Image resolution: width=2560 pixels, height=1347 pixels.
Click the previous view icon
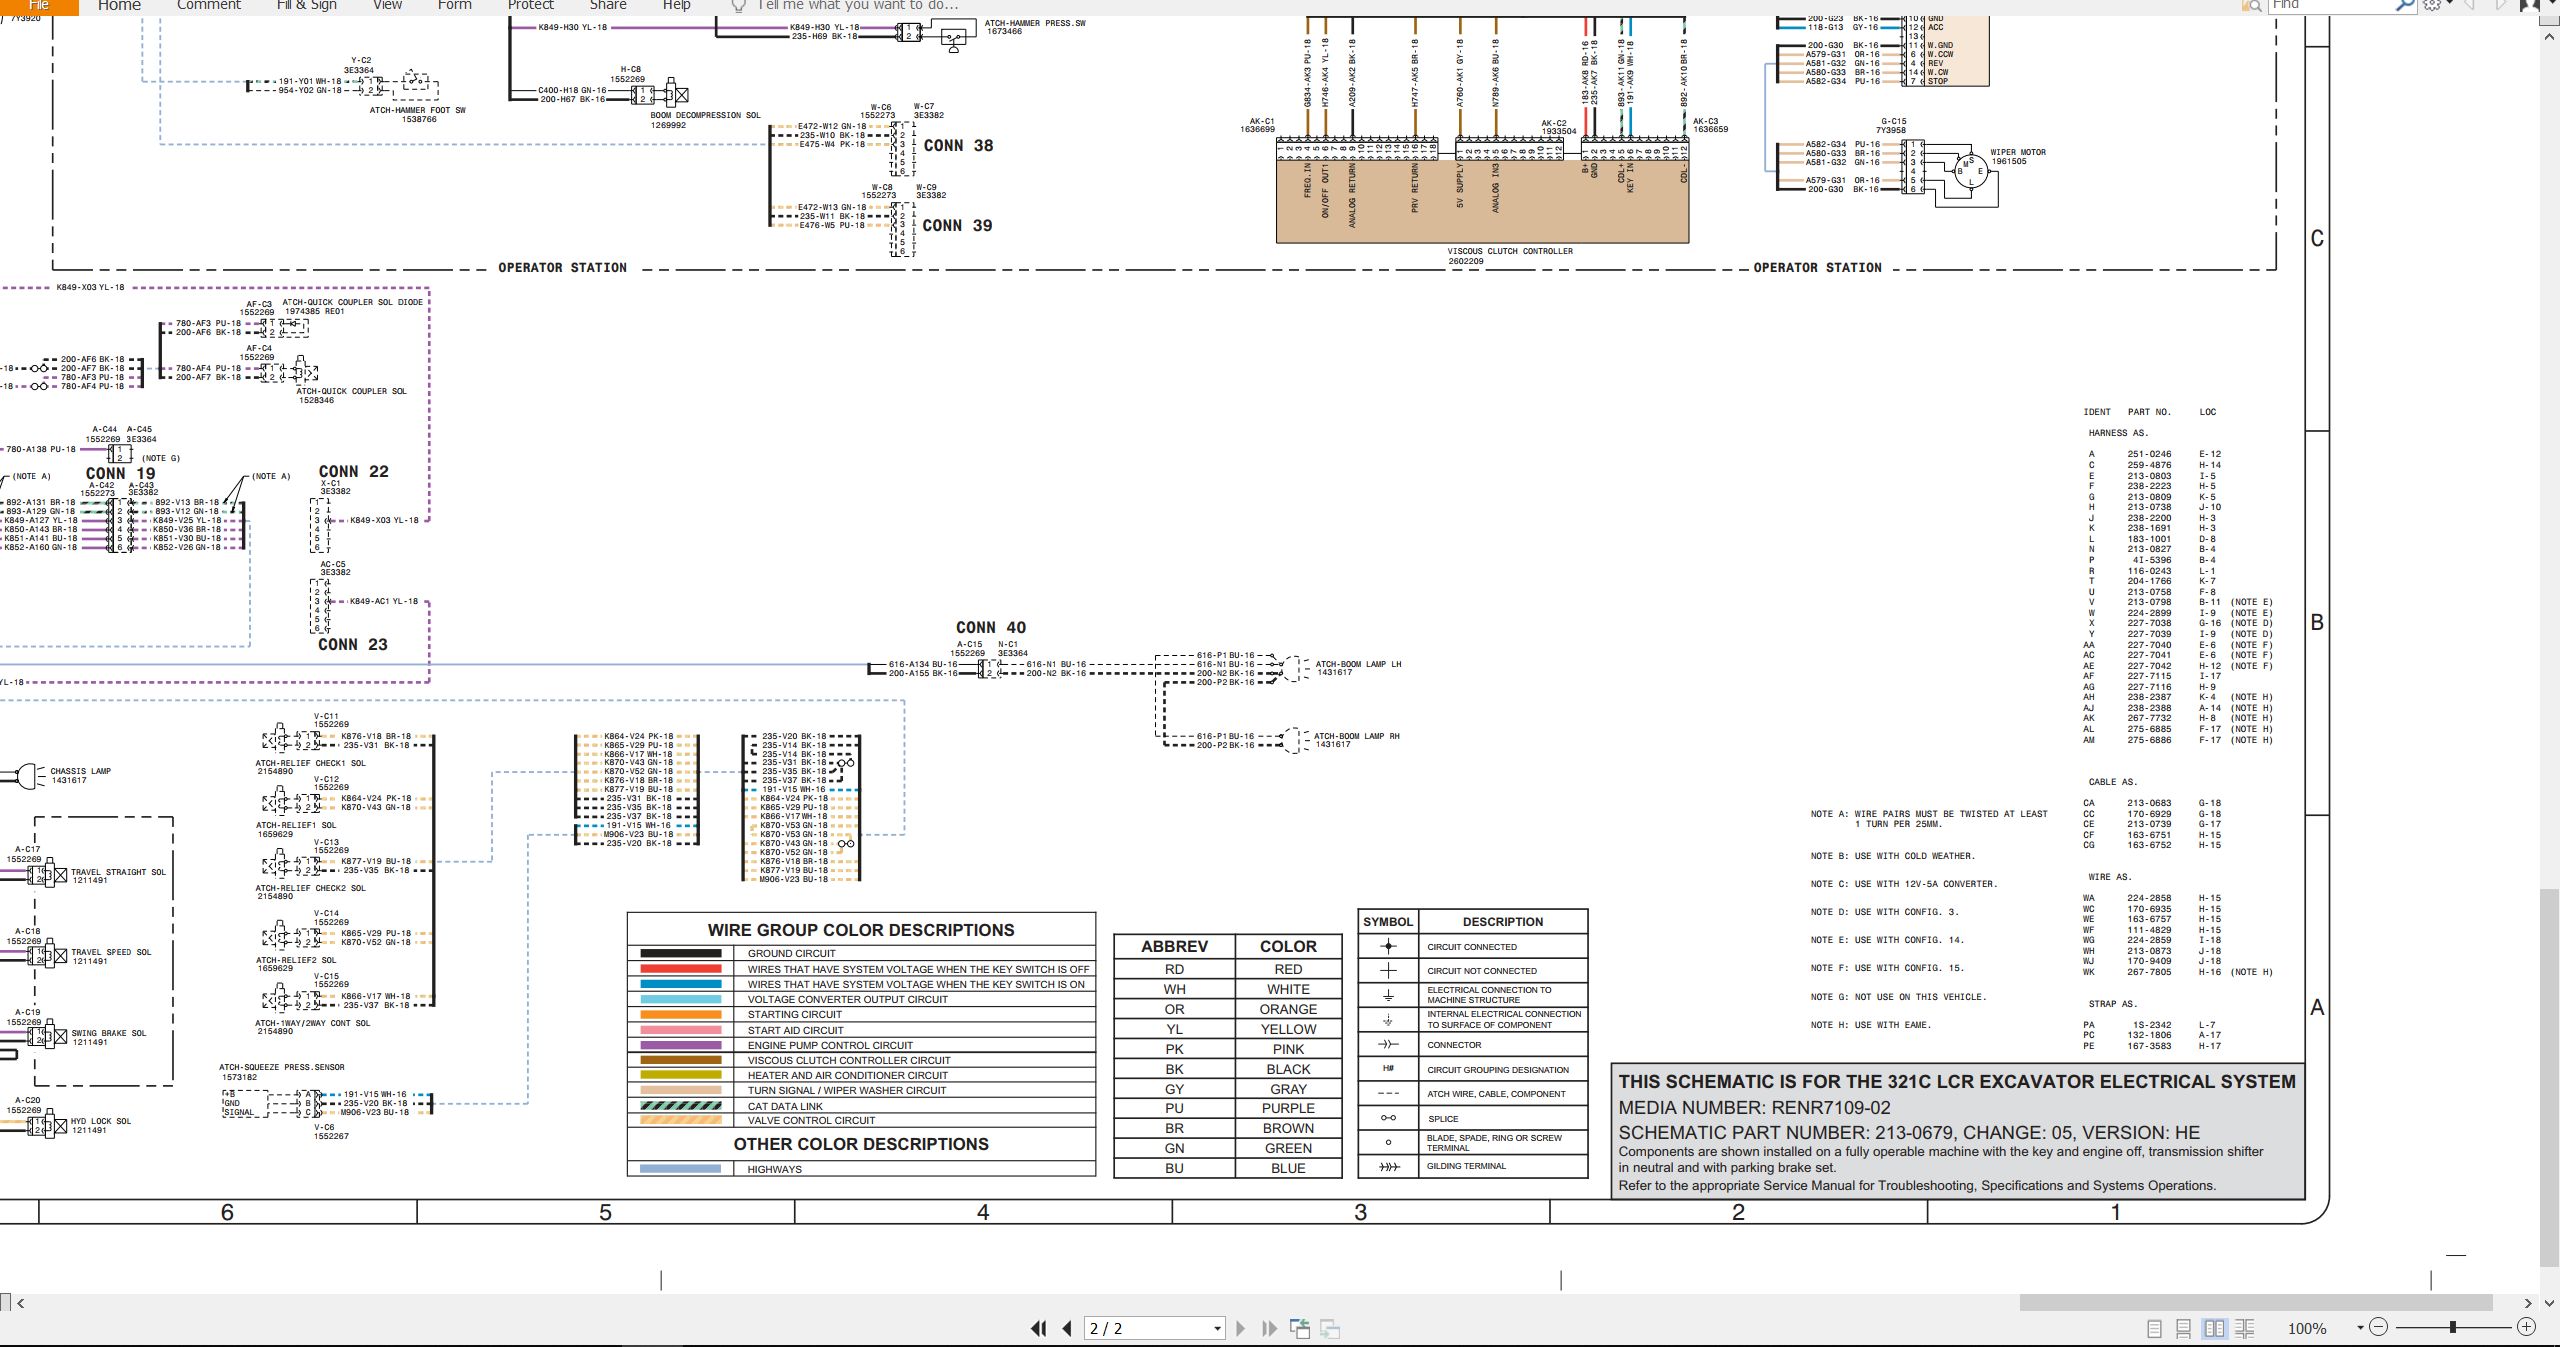click(1300, 1328)
